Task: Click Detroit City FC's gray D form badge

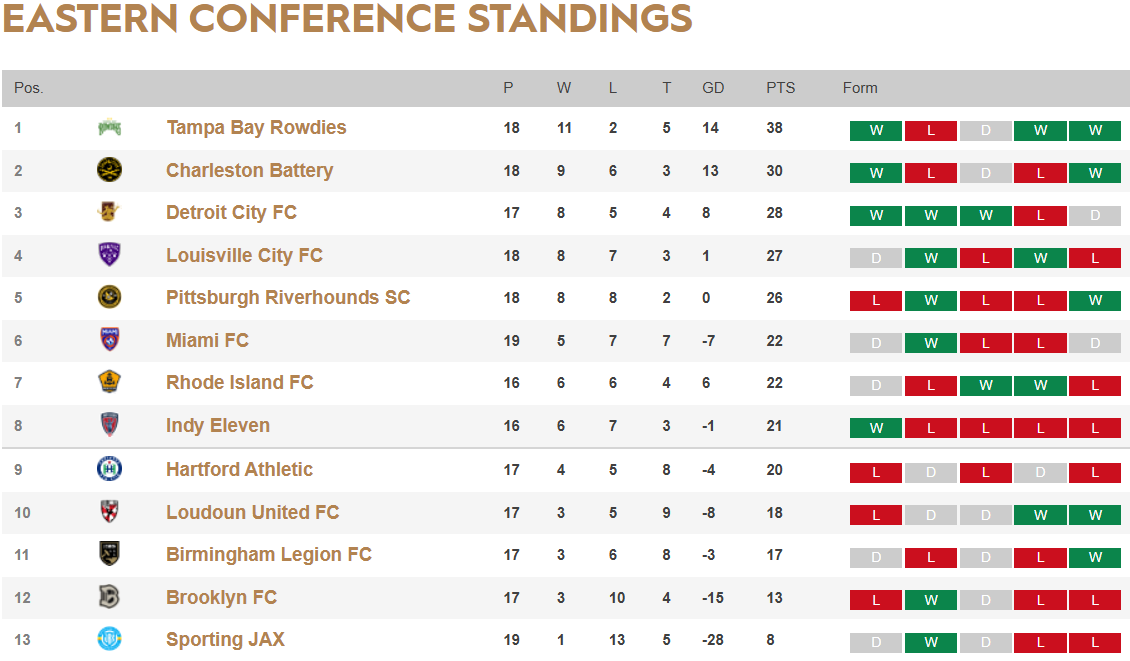Action: [x=1095, y=216]
